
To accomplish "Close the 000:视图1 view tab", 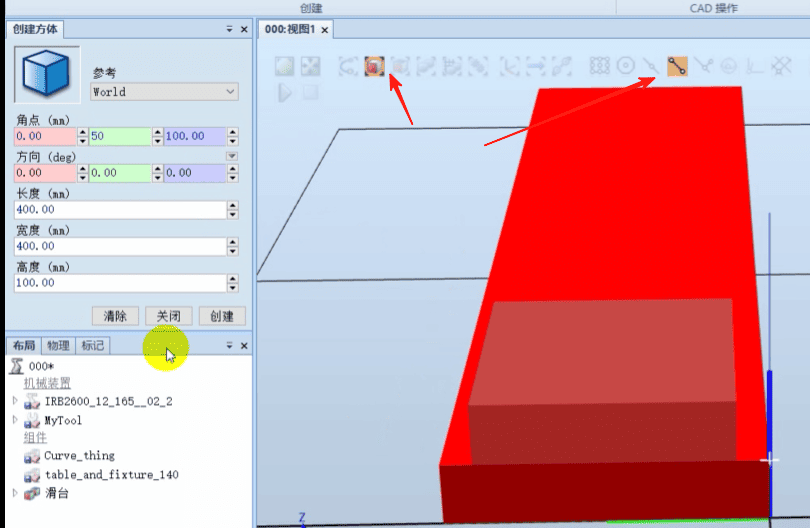I will point(324,30).
